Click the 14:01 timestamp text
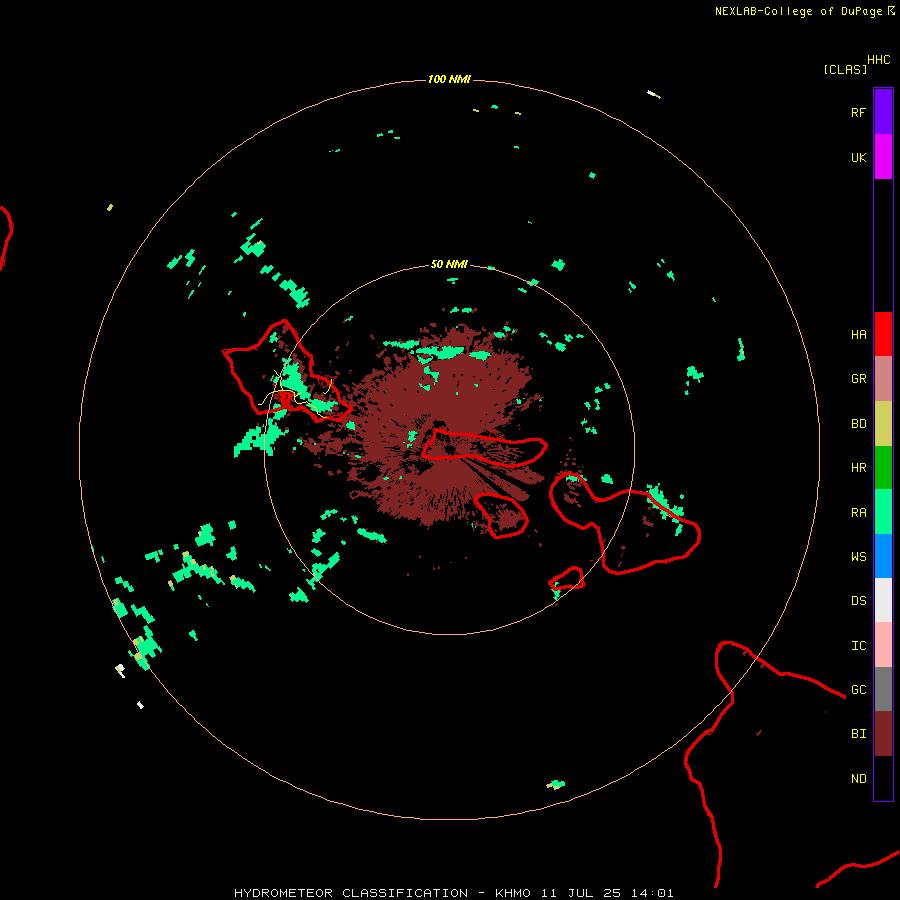 click(x=652, y=893)
